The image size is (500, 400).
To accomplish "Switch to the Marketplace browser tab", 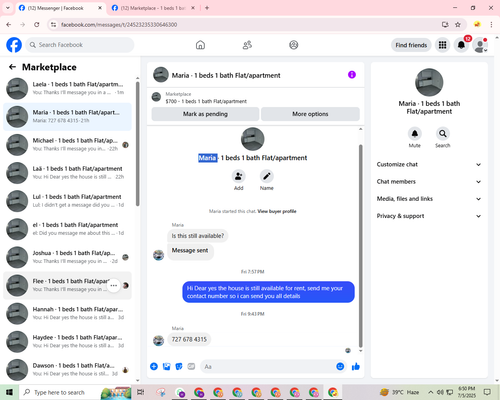I will [x=153, y=8].
